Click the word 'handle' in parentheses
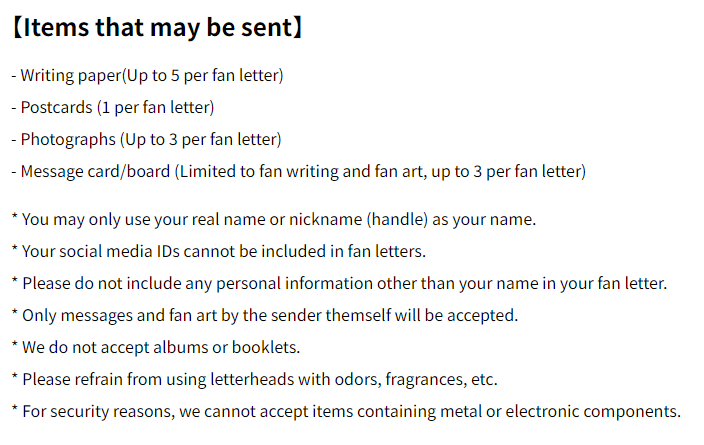Viewport: 704px width, 445px height. (x=397, y=220)
